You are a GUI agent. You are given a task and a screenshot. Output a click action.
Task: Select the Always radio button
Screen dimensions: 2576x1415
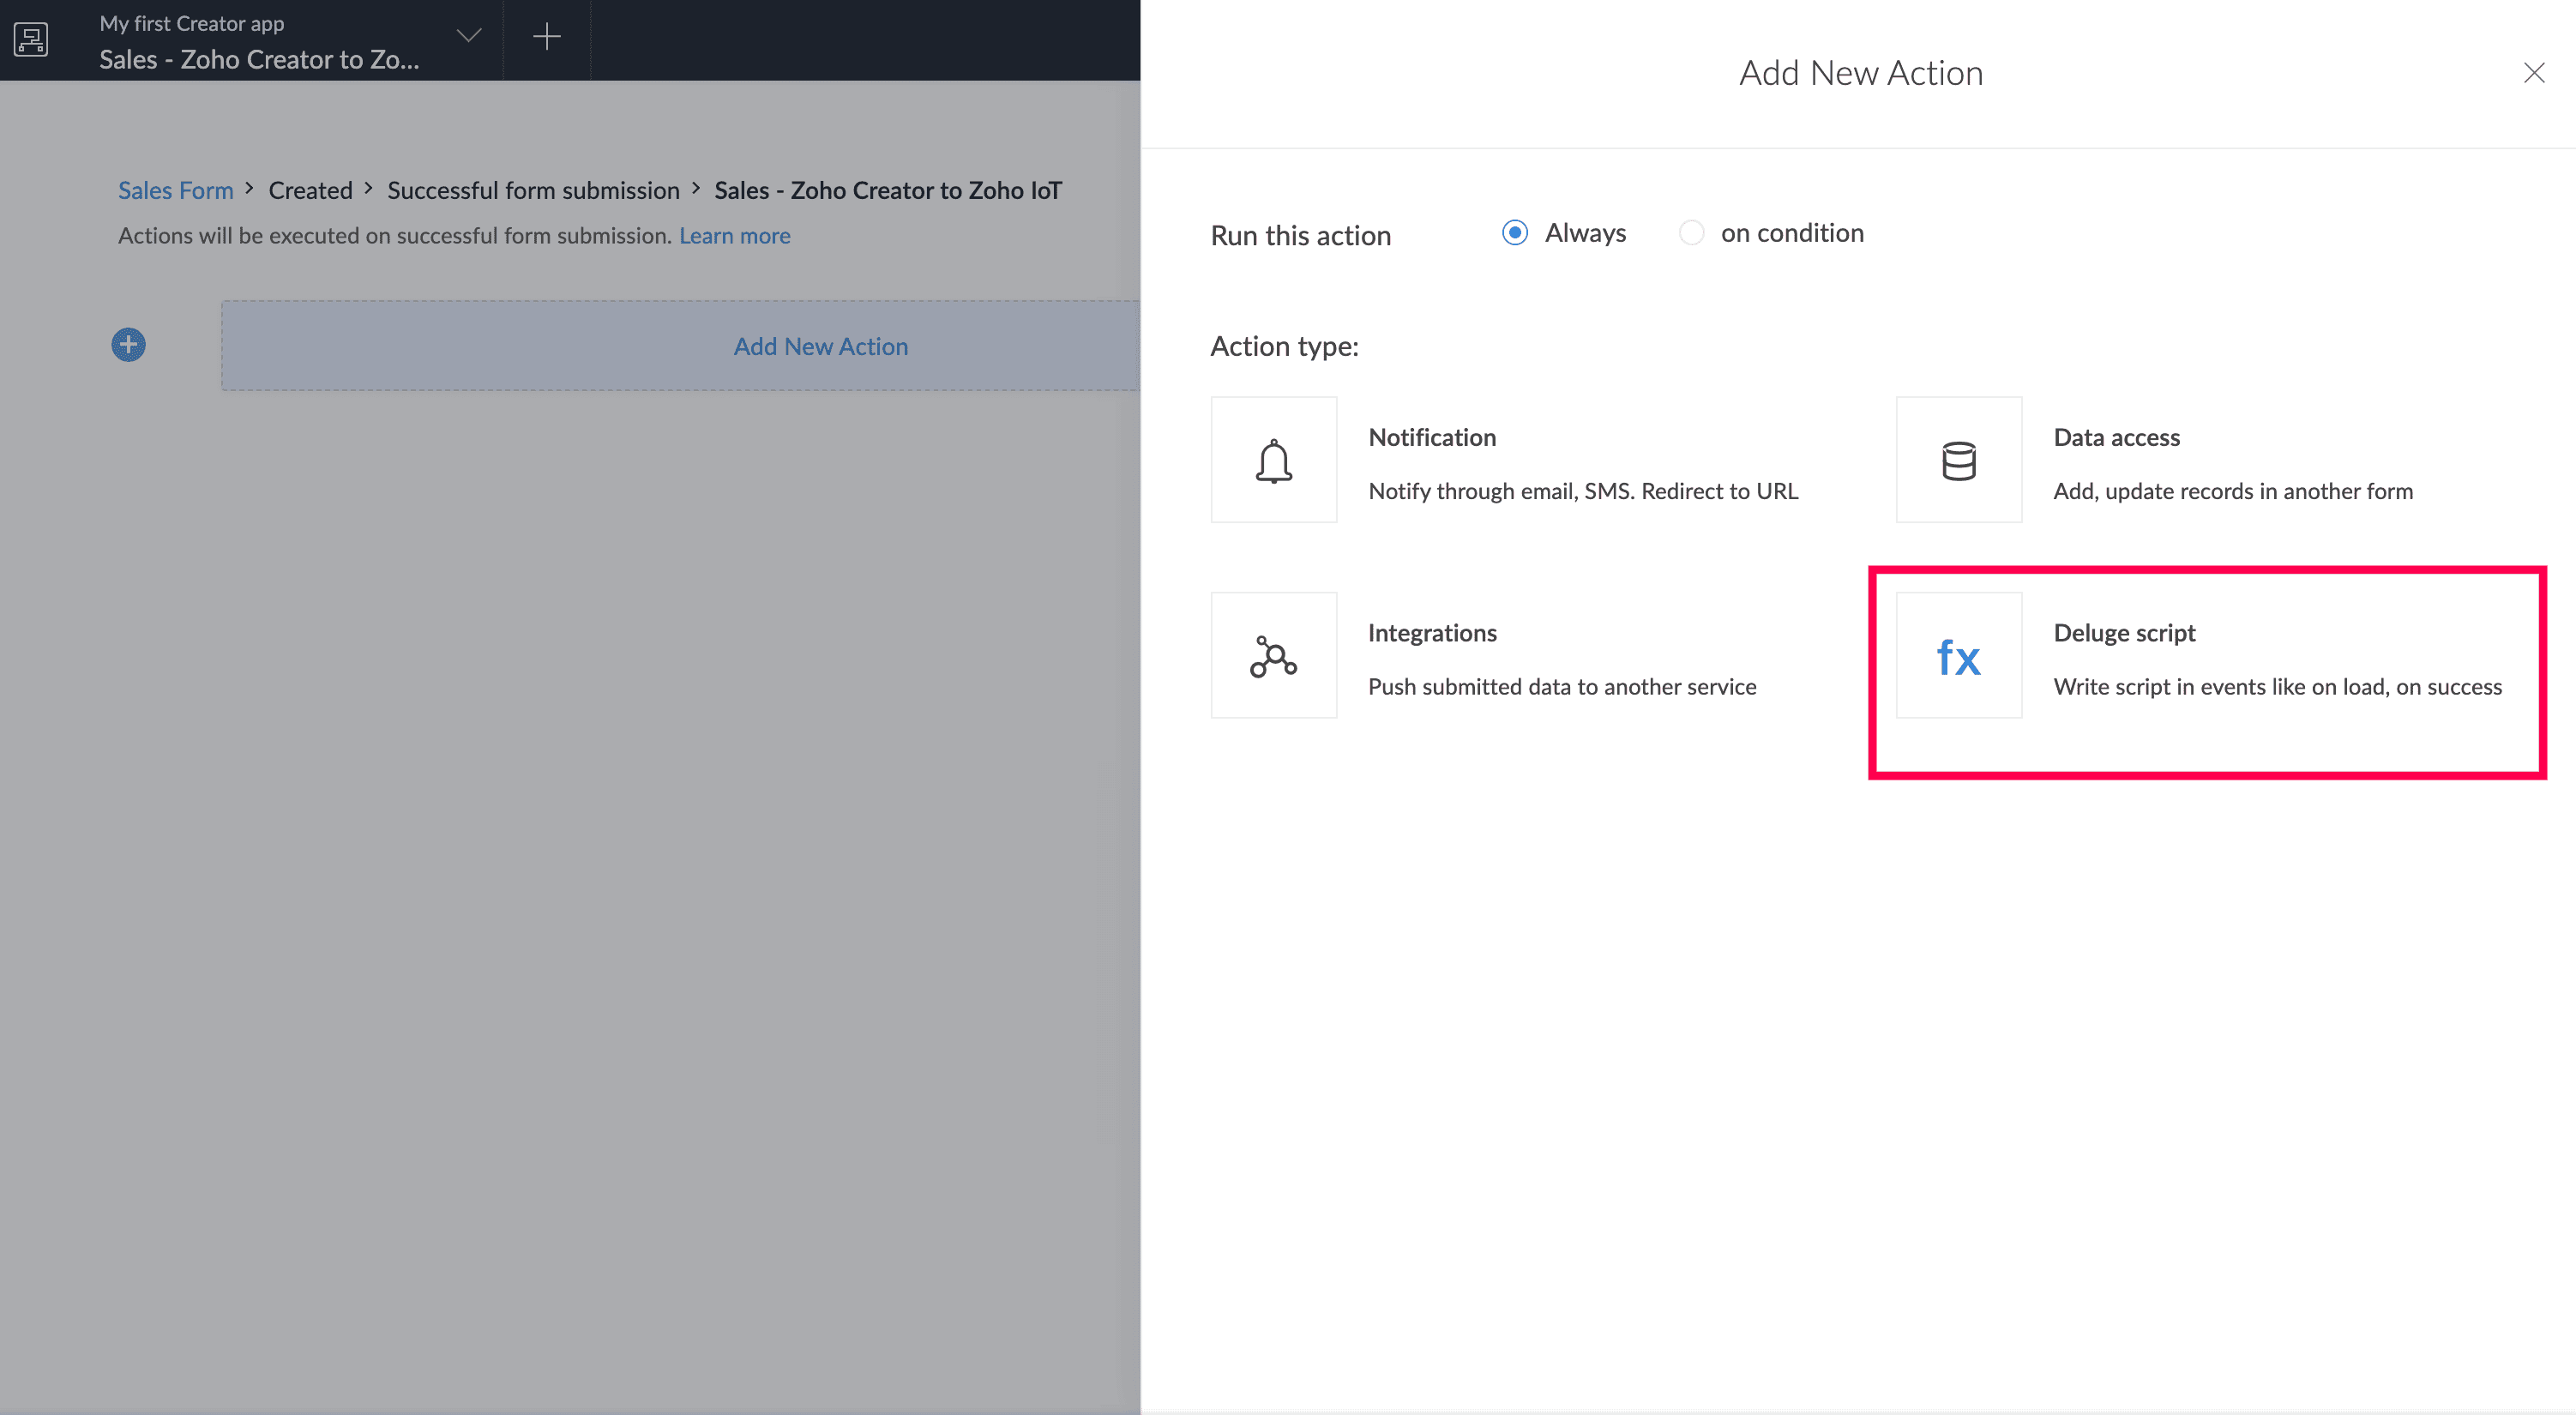[1514, 233]
